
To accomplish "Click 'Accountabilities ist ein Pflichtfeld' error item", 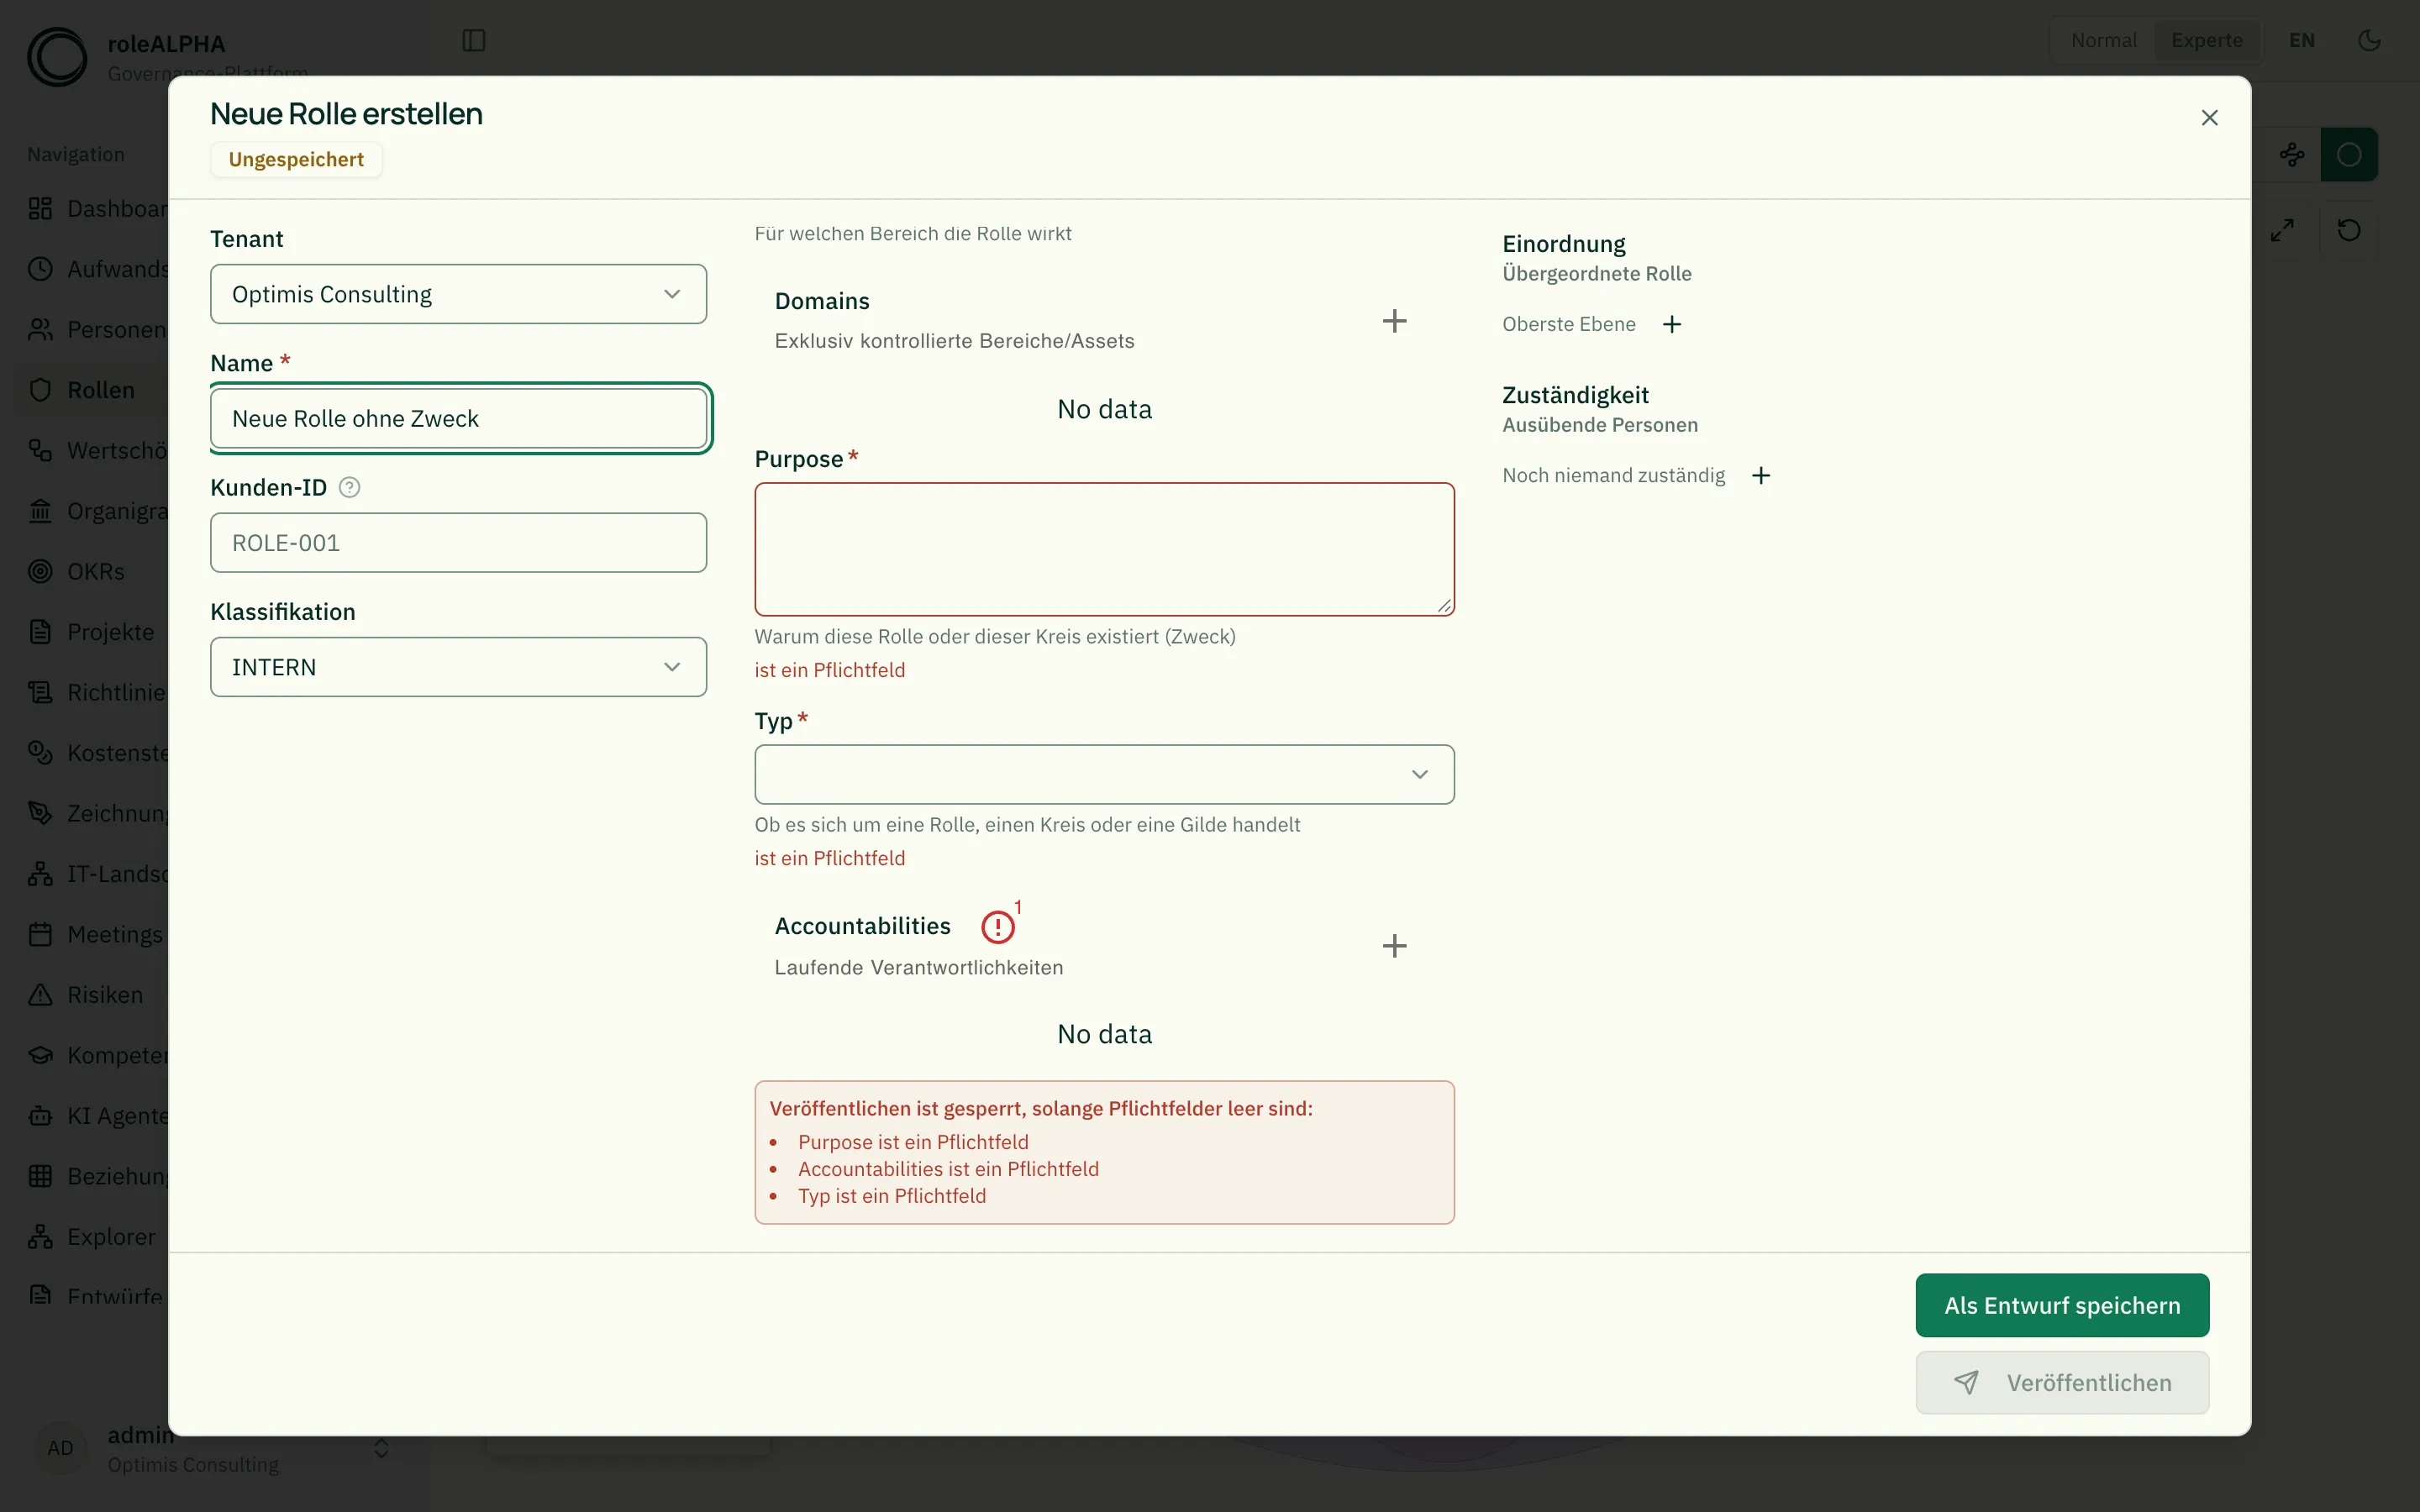I will click(947, 1169).
